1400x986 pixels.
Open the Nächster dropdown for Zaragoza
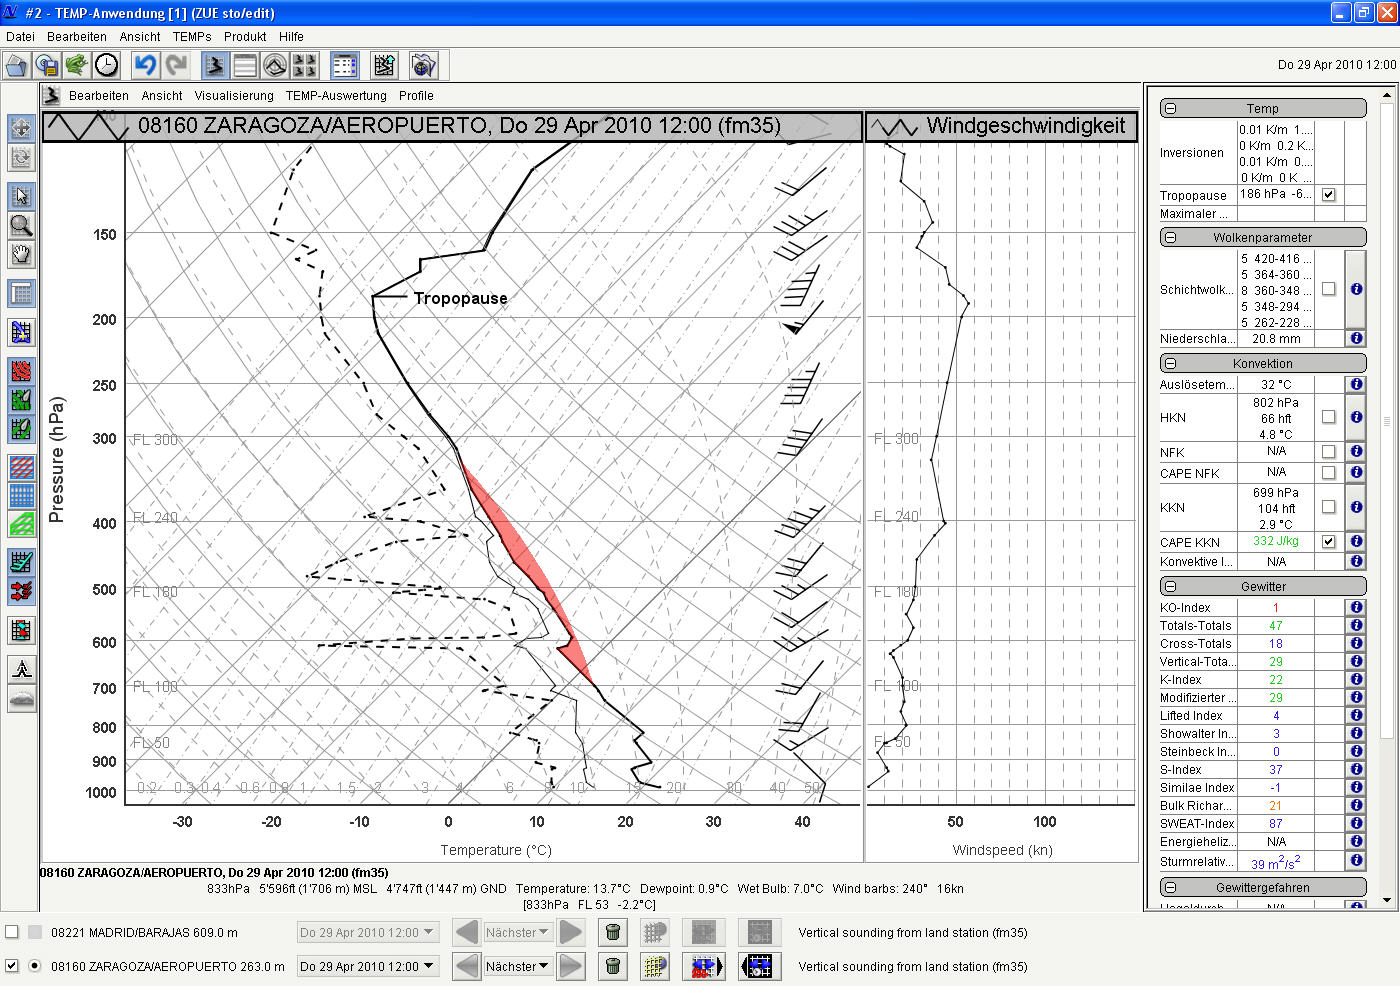pyautogui.click(x=517, y=966)
